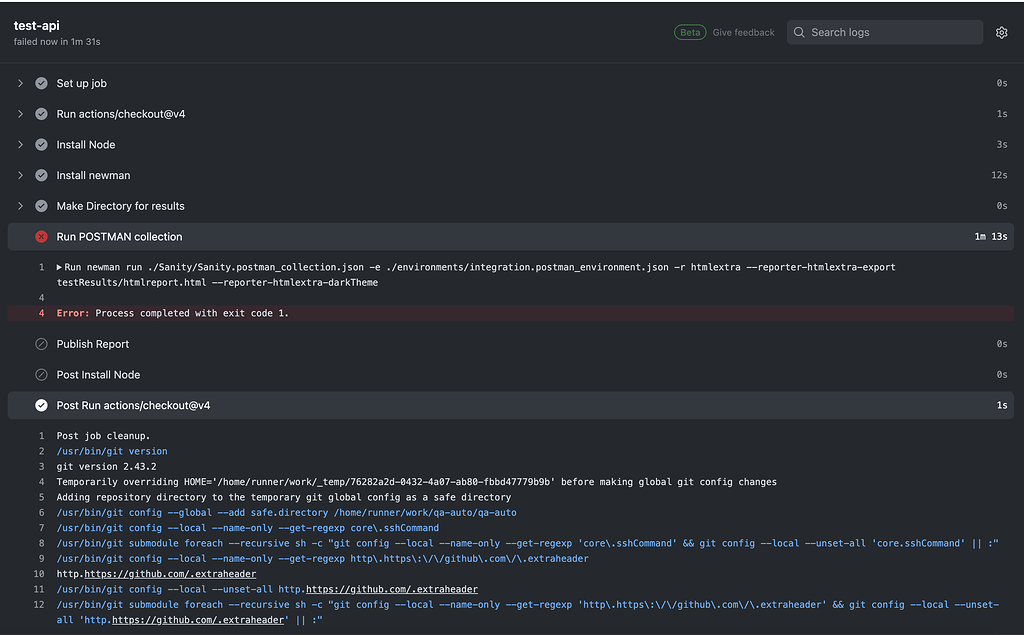The height and width of the screenshot is (635, 1024).
Task: Click the magnifier icon in Search logs
Action: point(799,33)
